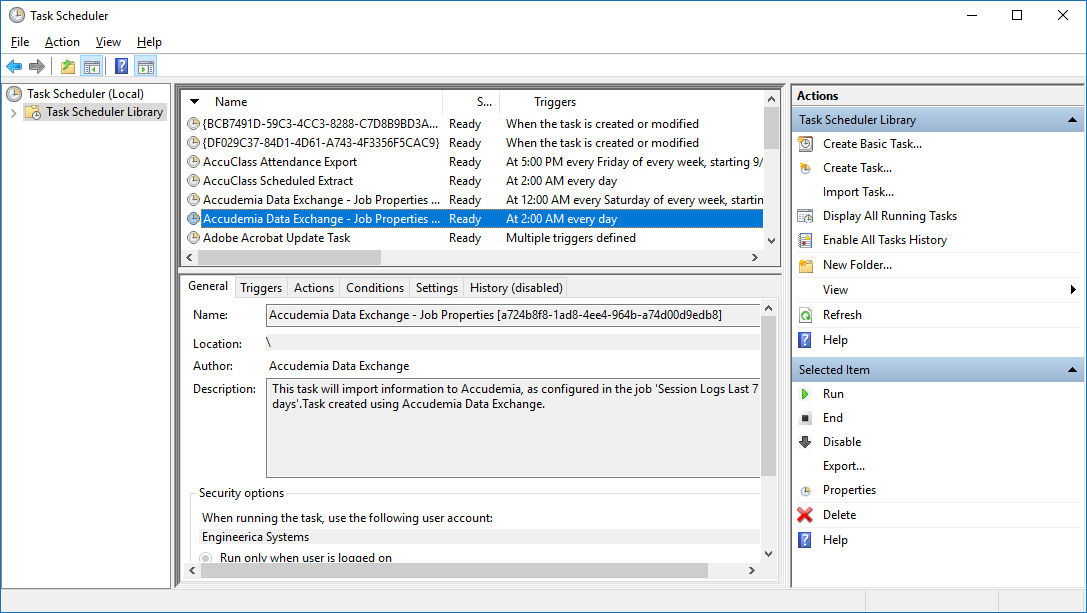Click the Forward arrow toolbar icon

pos(36,67)
